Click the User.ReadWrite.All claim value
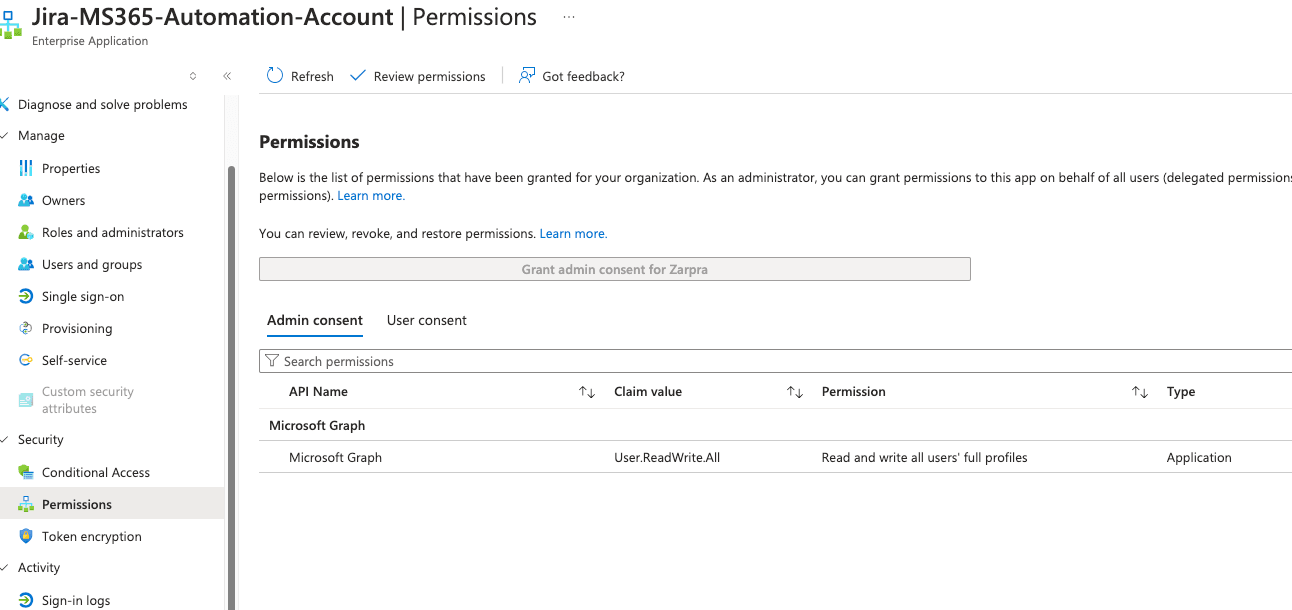Screen dimensions: 1292x610 [x=667, y=457]
